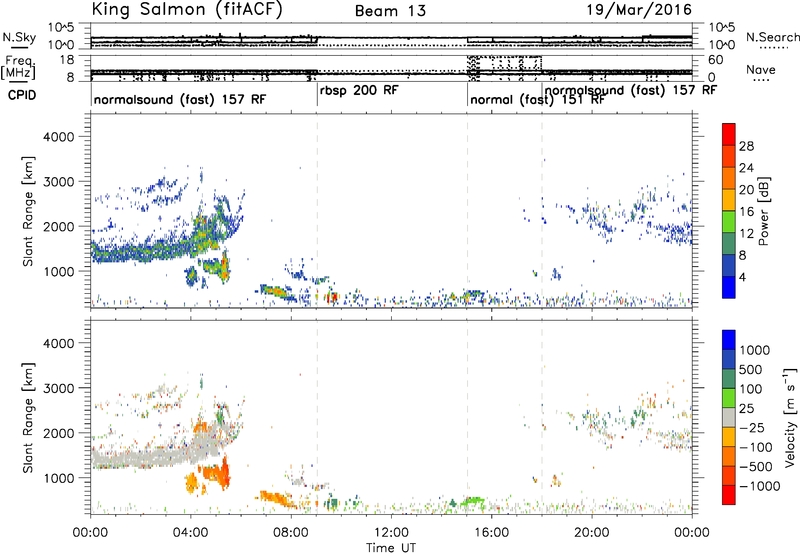Click the left 'normalsound (fast) 157 RF' label
Image resolution: width=800 pixels, height=554 pixels.
pos(180,99)
